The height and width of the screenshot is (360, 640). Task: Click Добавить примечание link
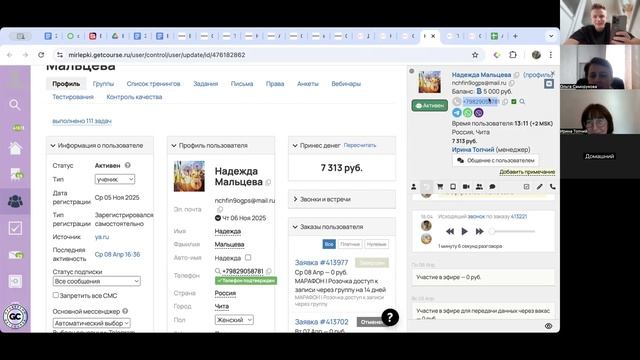click(x=527, y=172)
